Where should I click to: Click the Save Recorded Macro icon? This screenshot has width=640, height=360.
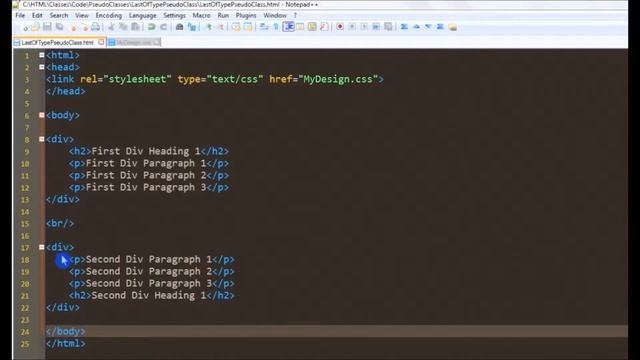tap(388, 27)
